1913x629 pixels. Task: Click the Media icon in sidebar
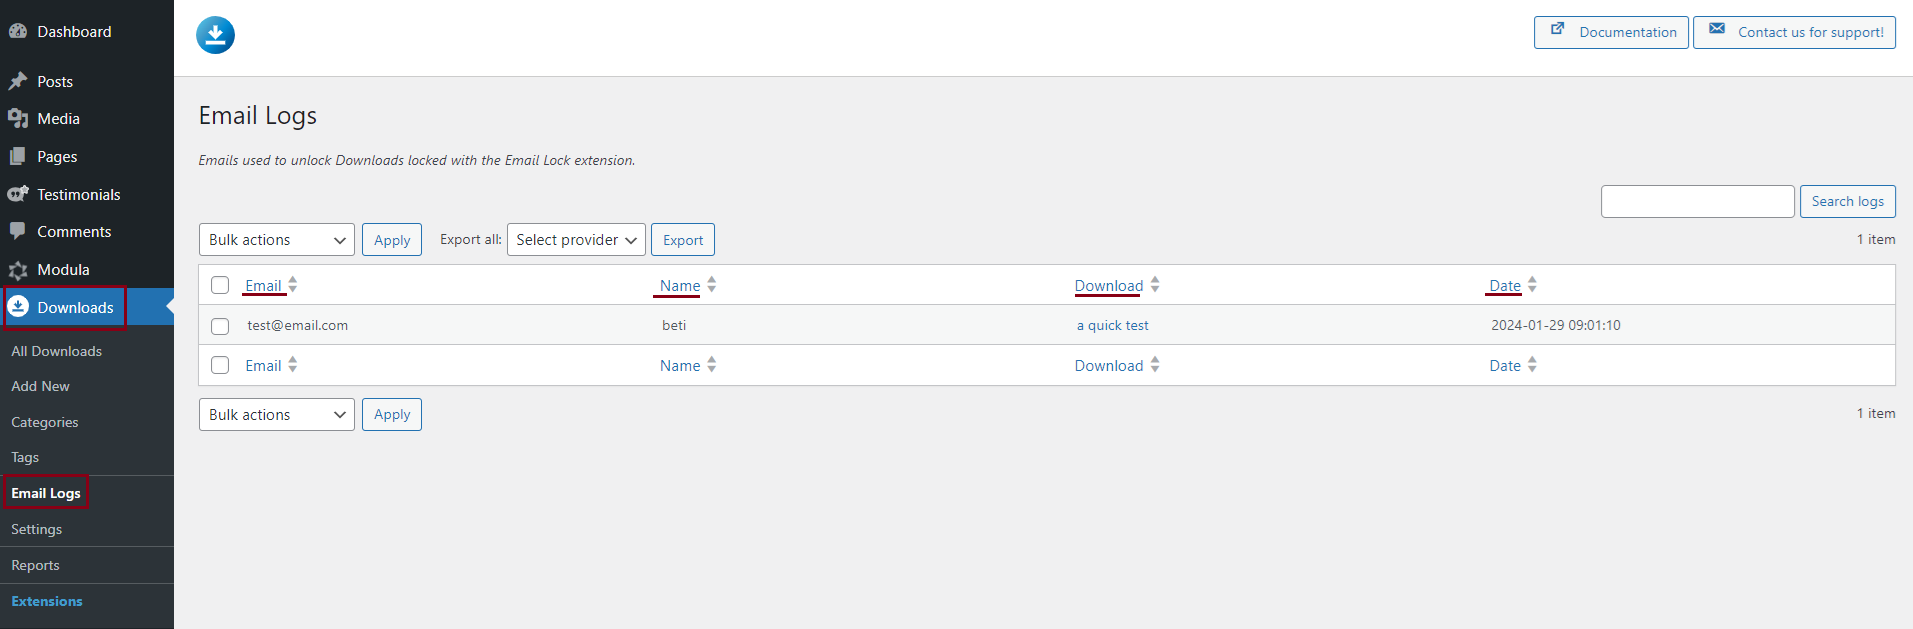18,119
